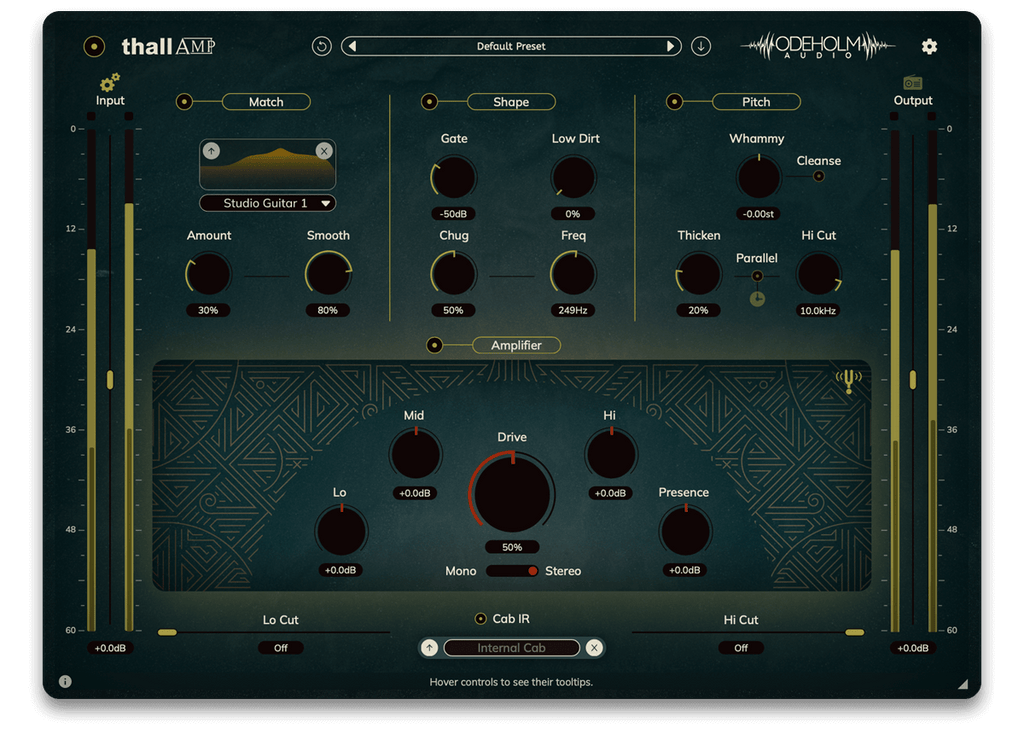This screenshot has width=1024, height=734.
Task: Toggle the Amplifier section header
Action: (434, 345)
